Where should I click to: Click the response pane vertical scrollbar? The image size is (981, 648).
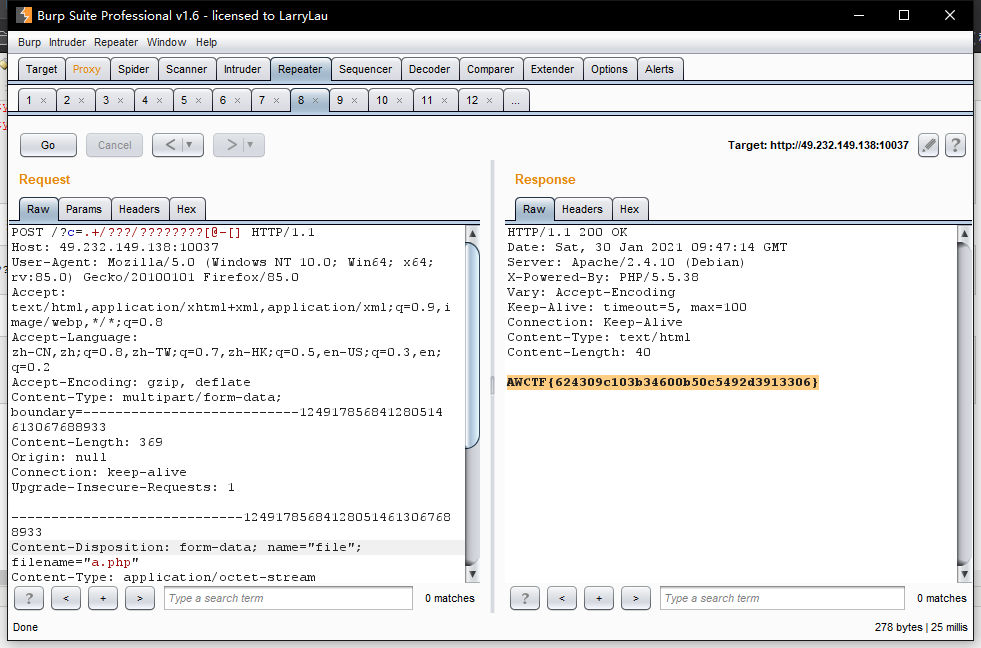(x=964, y=403)
